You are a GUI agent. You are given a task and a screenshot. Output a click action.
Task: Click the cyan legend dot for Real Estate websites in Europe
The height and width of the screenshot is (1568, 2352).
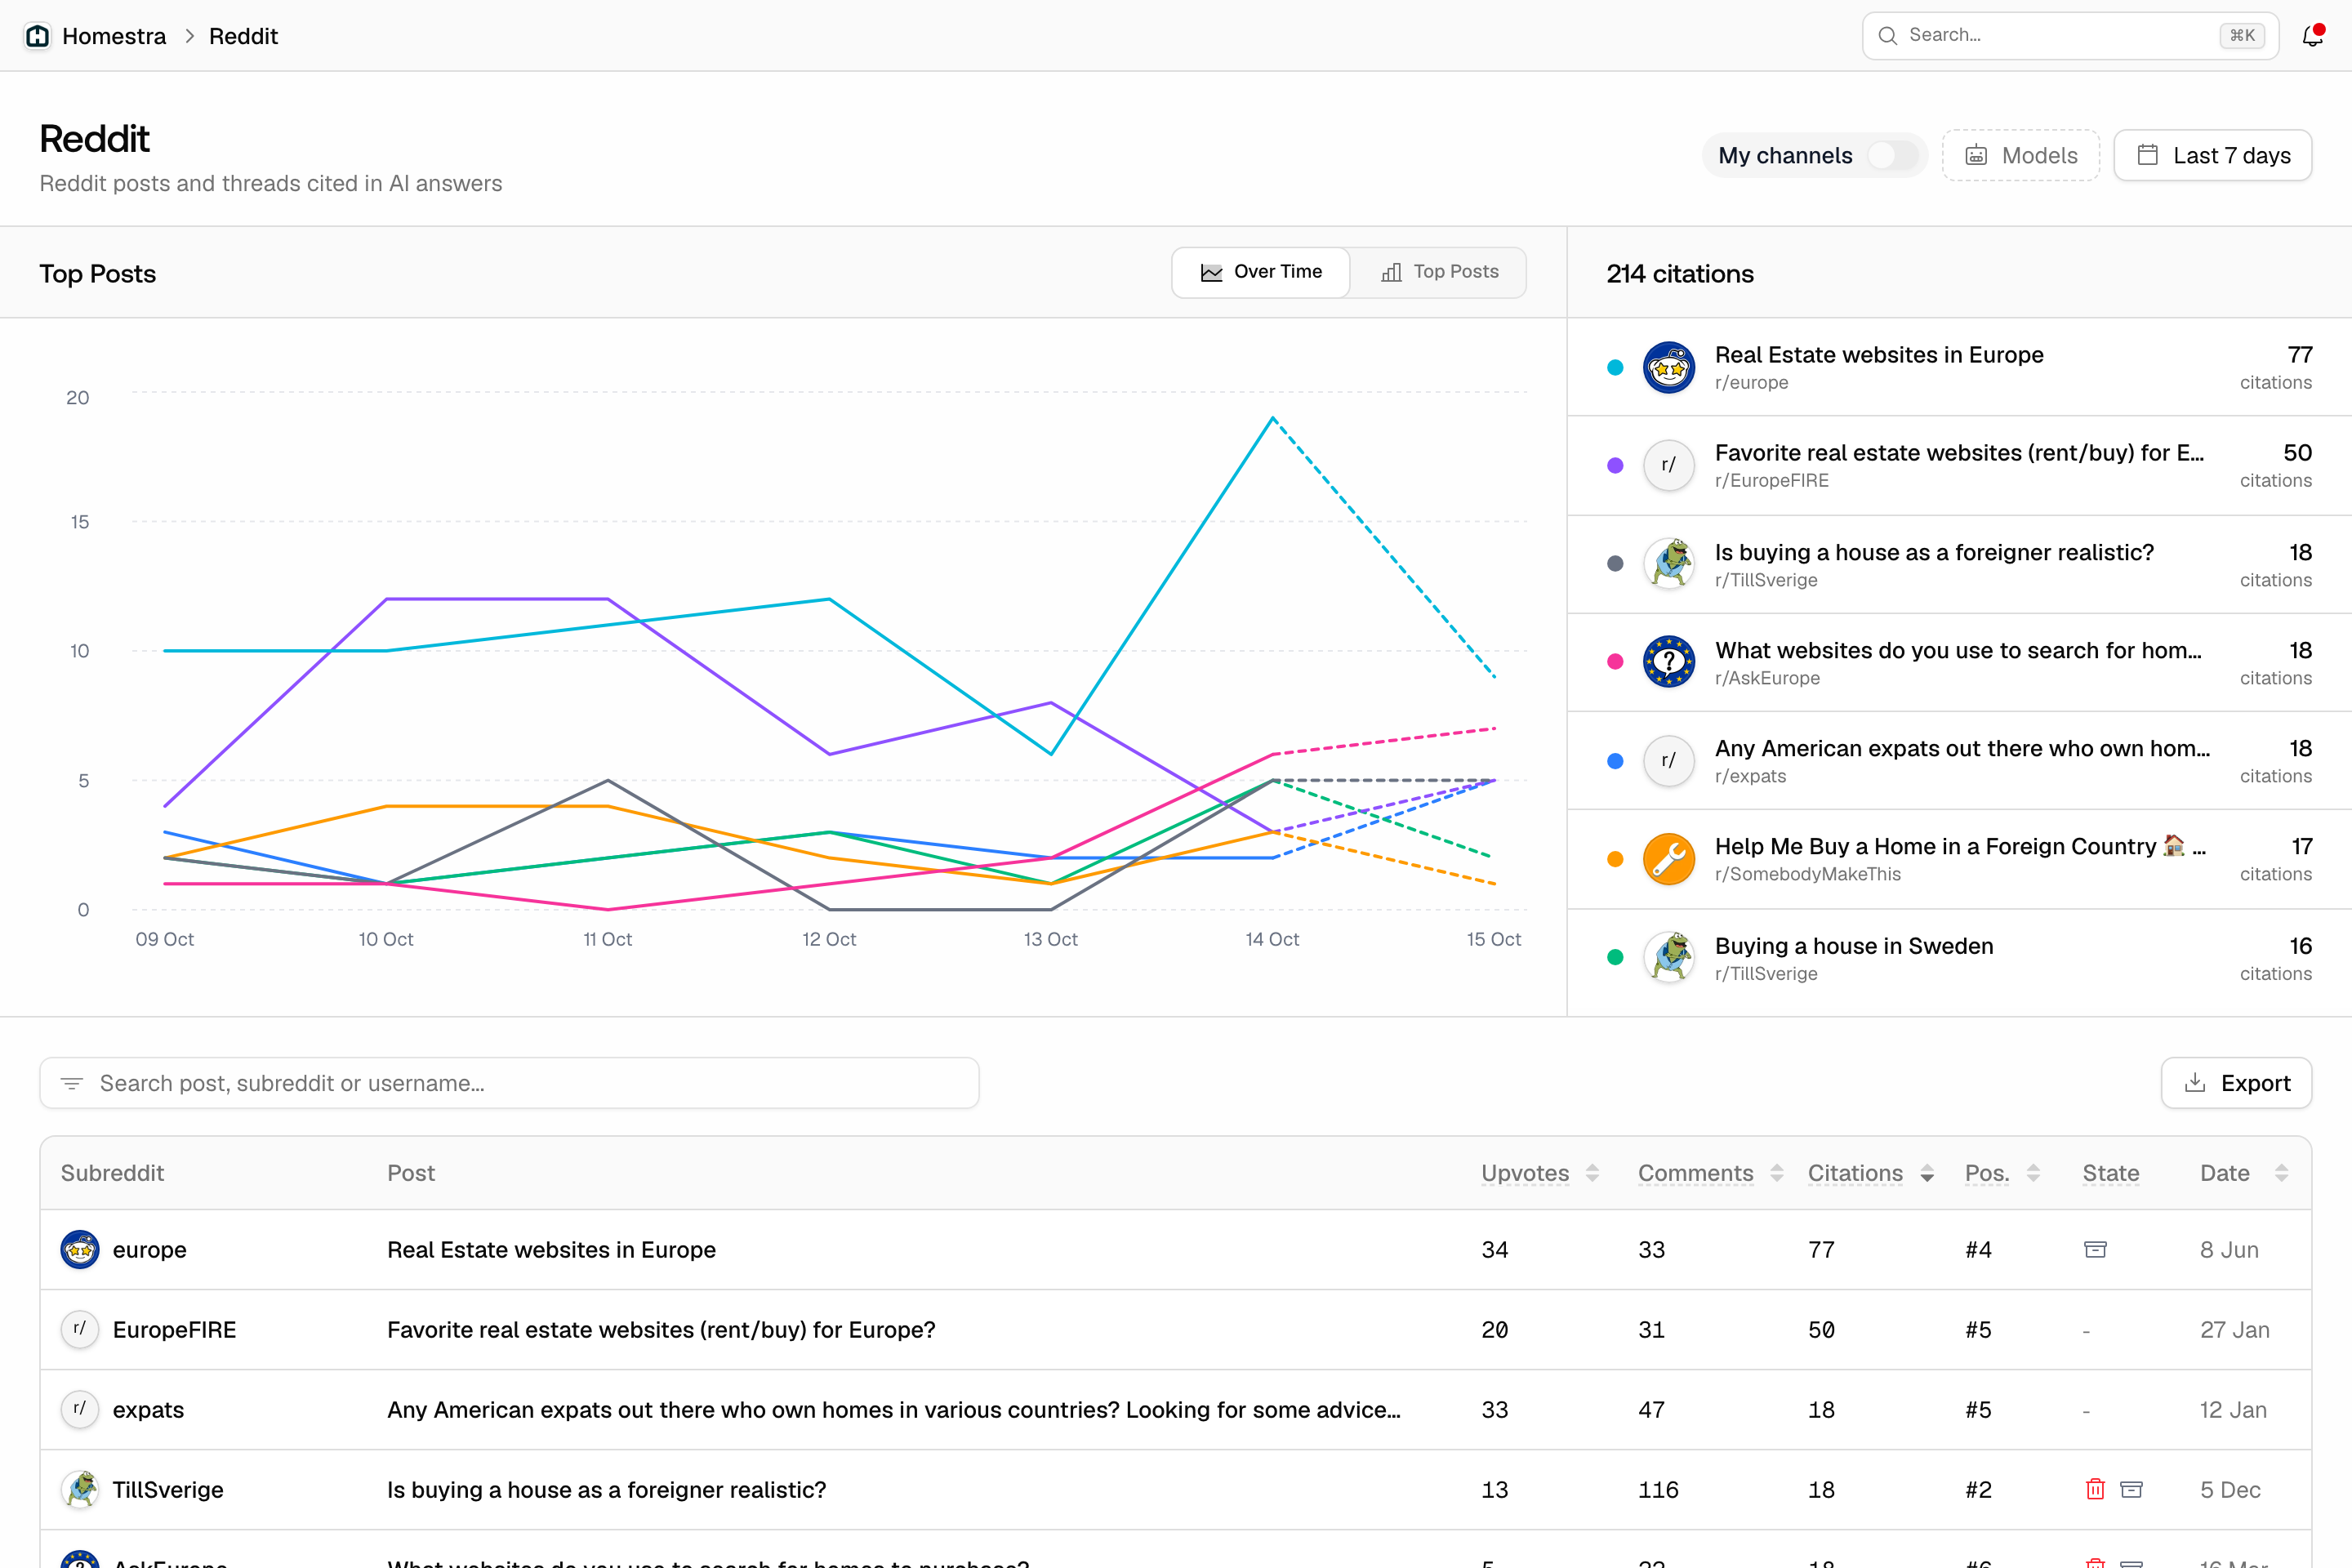pyautogui.click(x=1615, y=367)
